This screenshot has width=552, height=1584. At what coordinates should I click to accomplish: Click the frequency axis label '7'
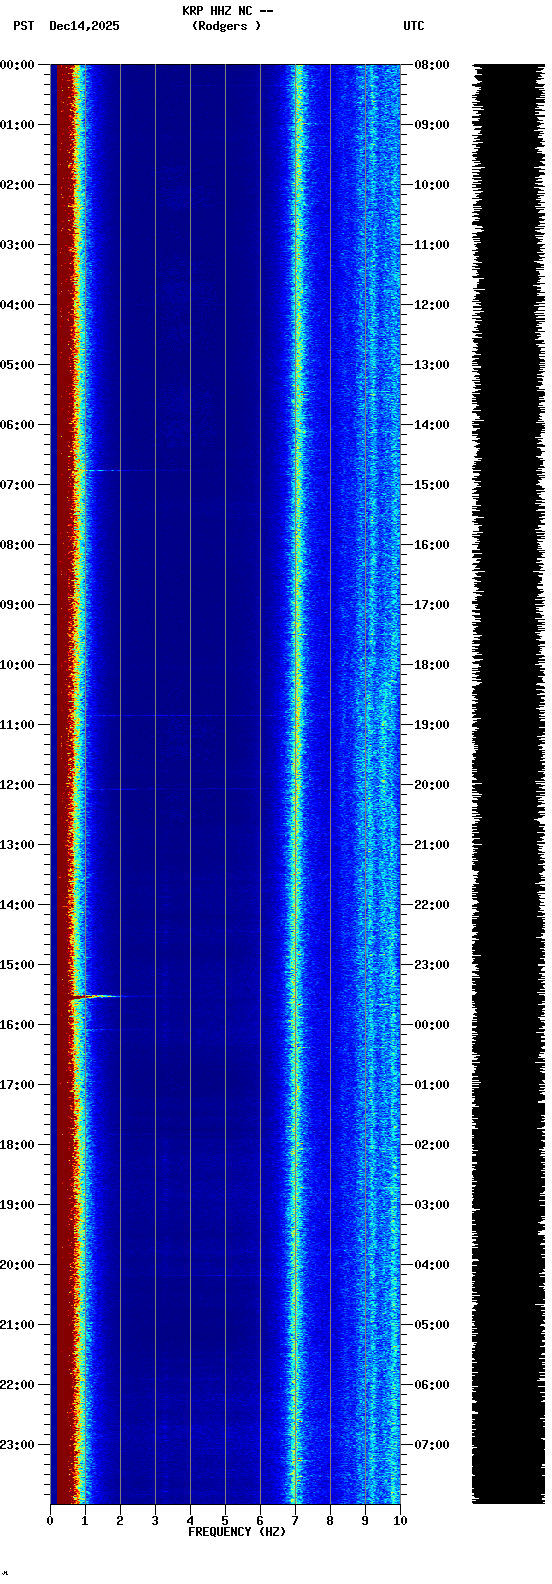(x=295, y=1521)
